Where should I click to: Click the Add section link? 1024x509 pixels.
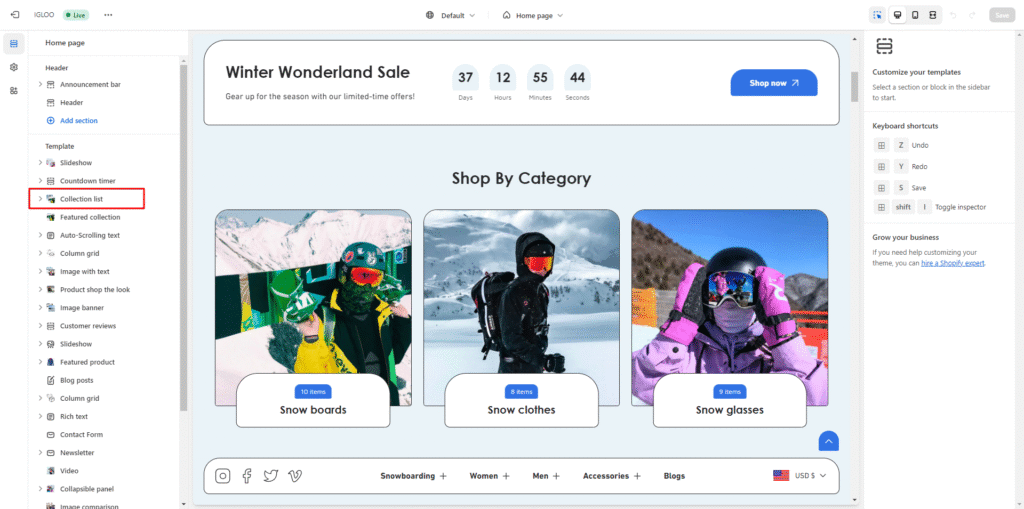[x=78, y=121]
